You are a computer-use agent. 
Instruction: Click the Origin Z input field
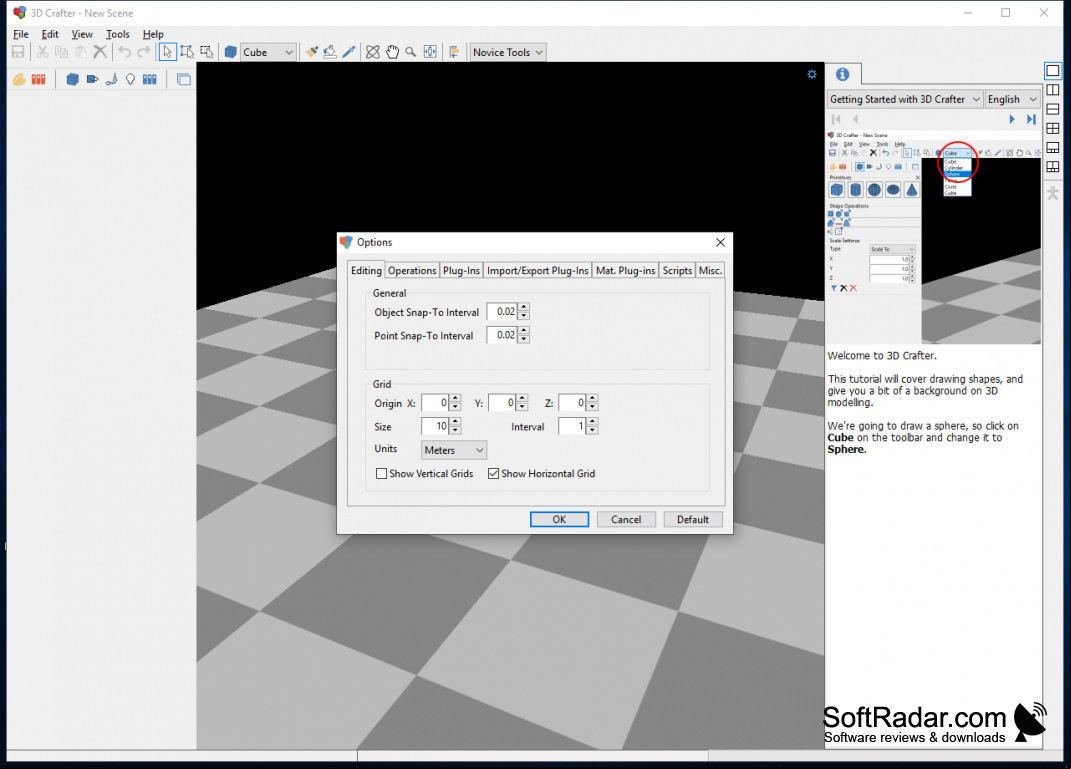(x=572, y=403)
